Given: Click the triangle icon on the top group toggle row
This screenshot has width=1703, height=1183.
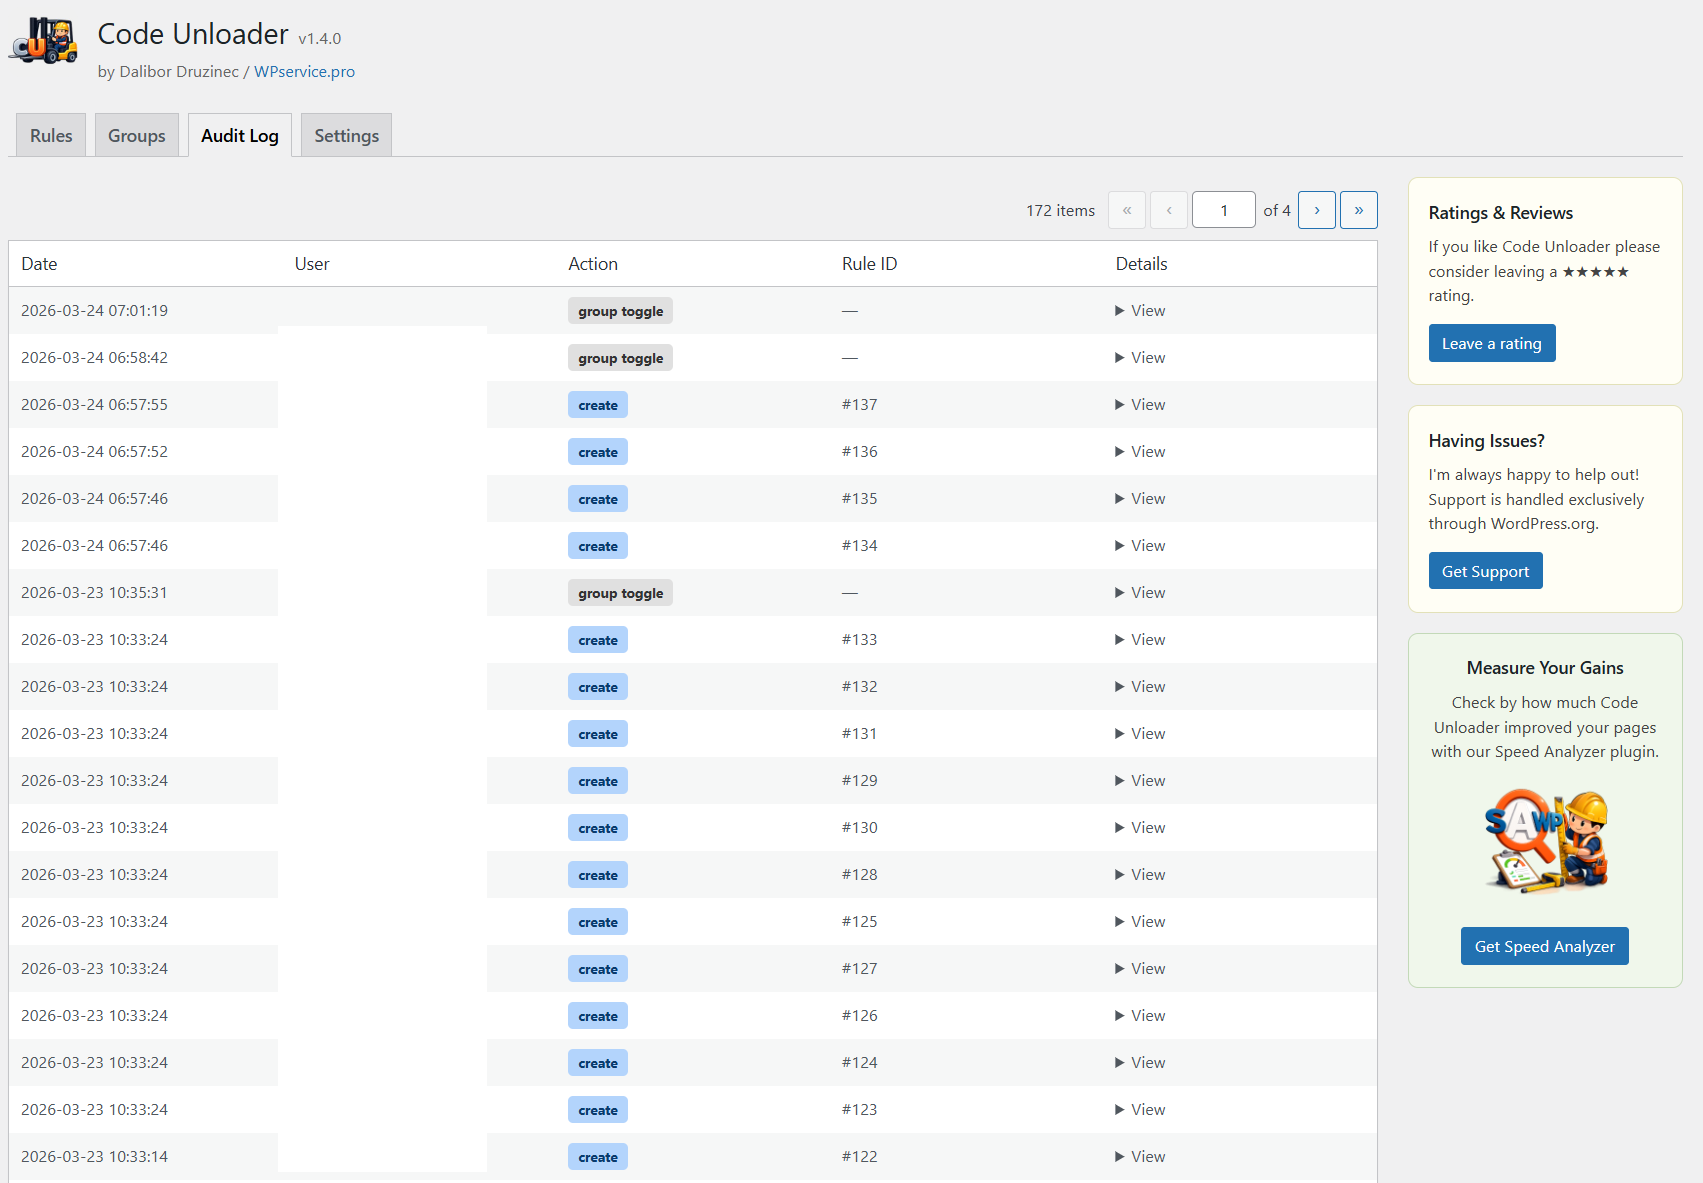Looking at the screenshot, I should pos(1120,310).
